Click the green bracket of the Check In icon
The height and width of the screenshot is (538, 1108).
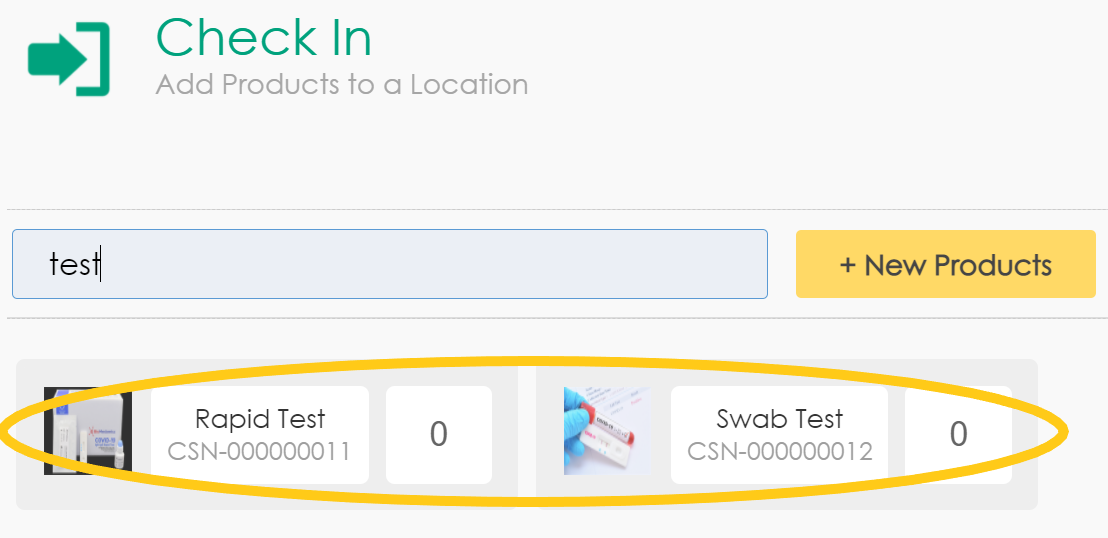click(98, 60)
